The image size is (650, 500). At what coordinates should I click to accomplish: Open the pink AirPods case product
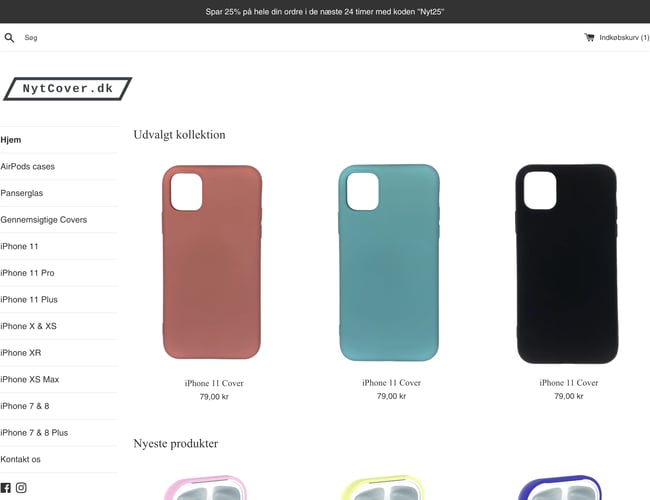pos(206,488)
